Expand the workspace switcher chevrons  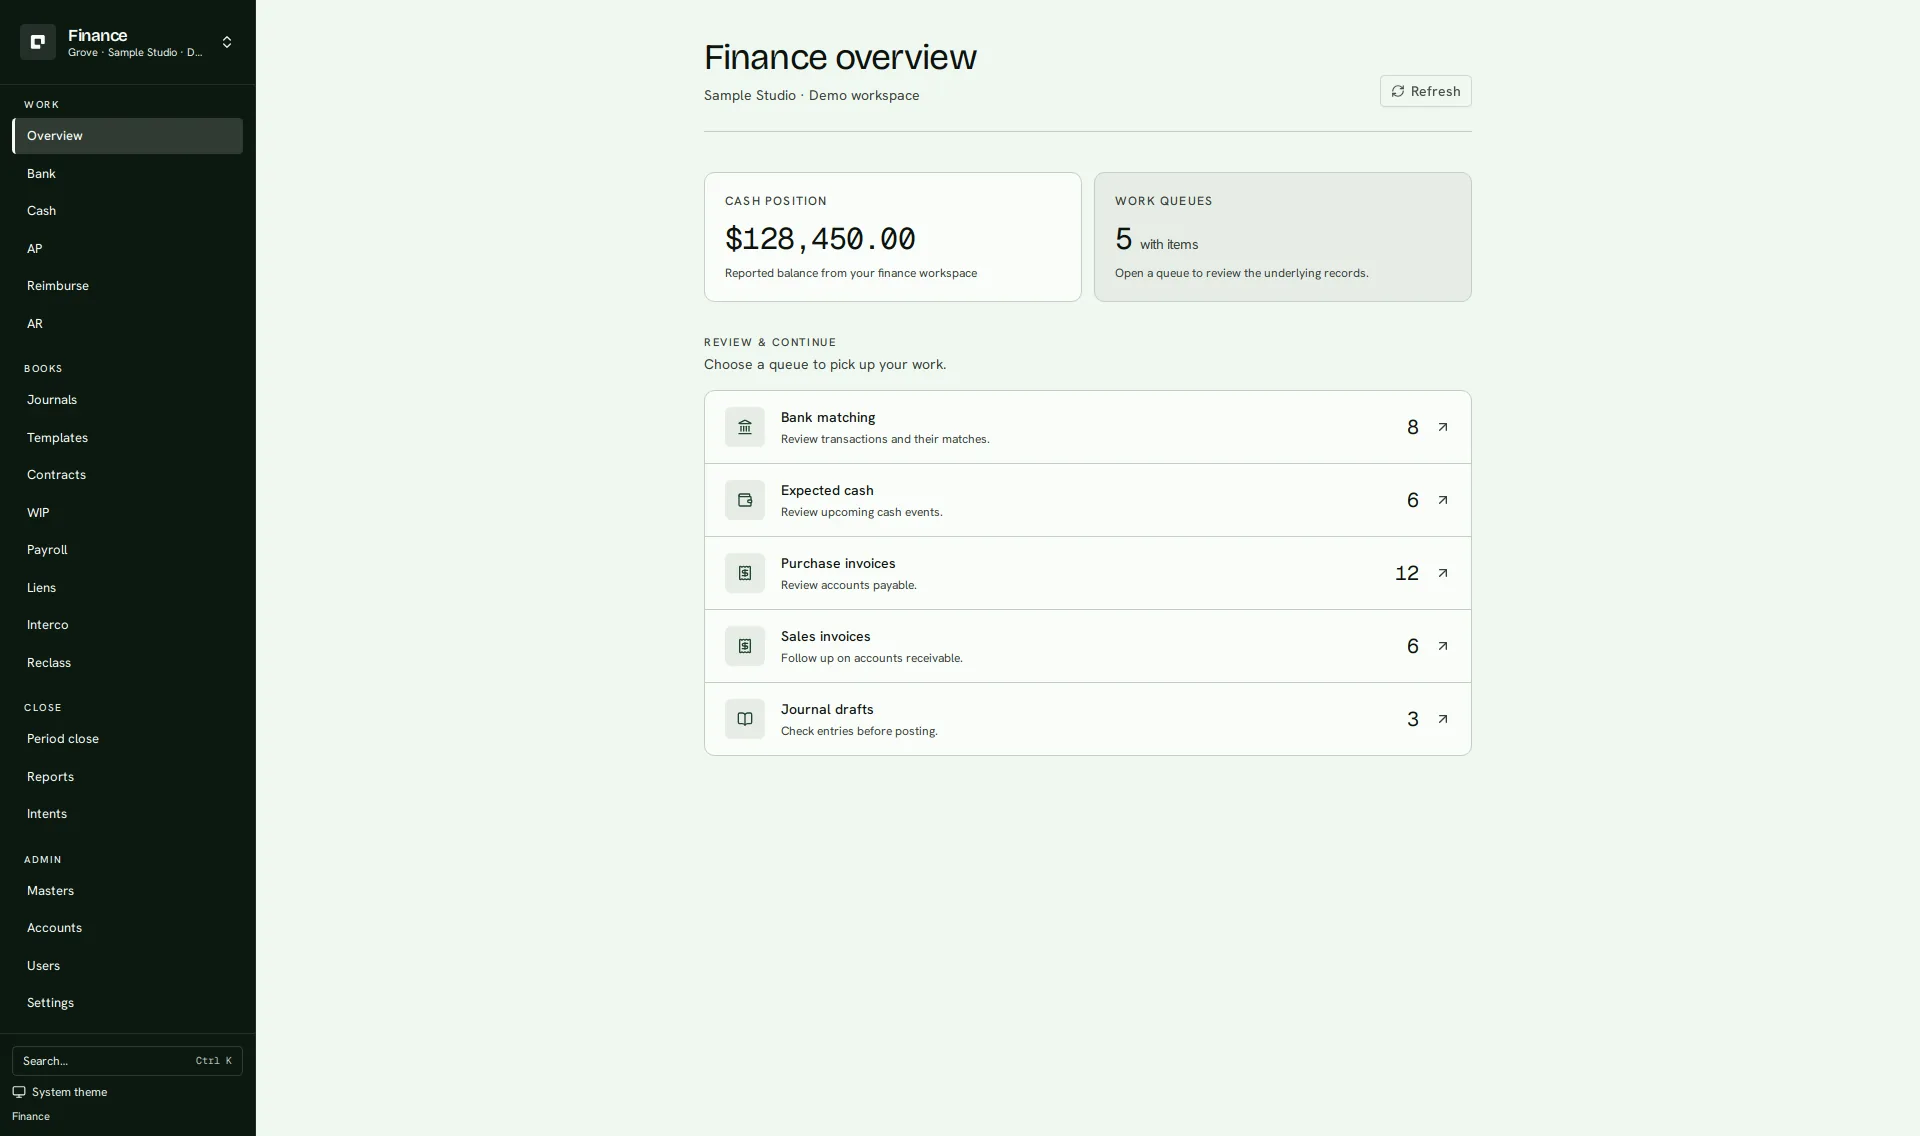pos(227,42)
